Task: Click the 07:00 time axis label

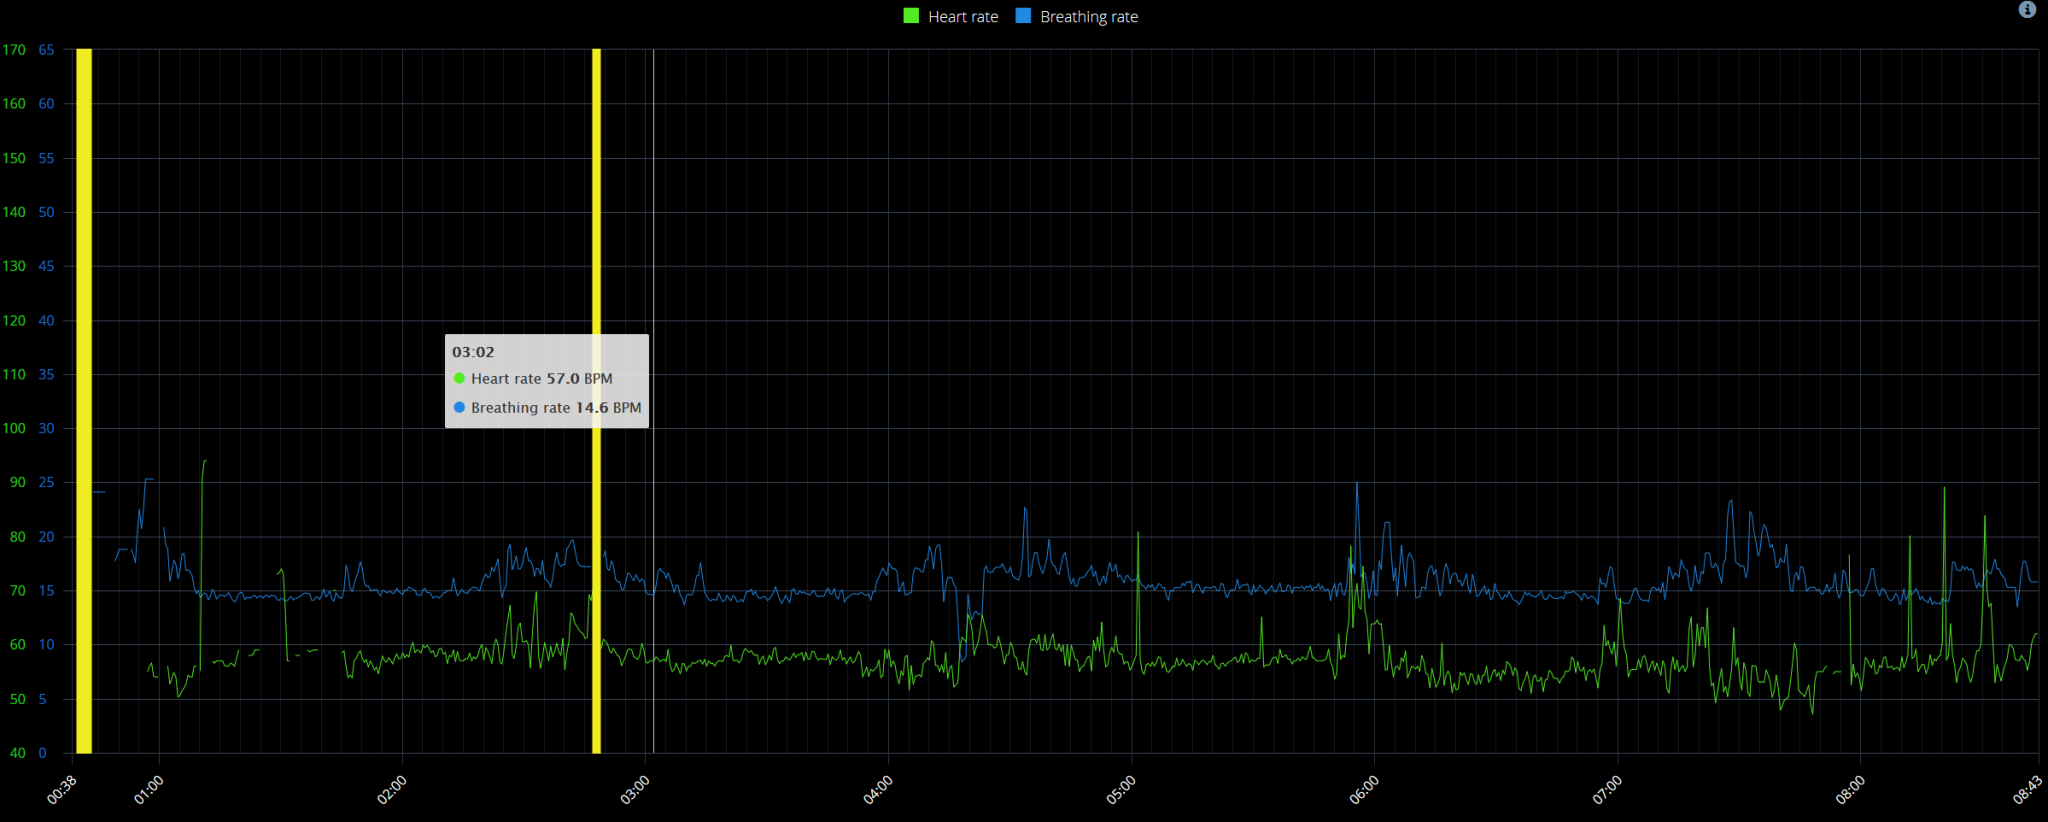Action: 1607,790
